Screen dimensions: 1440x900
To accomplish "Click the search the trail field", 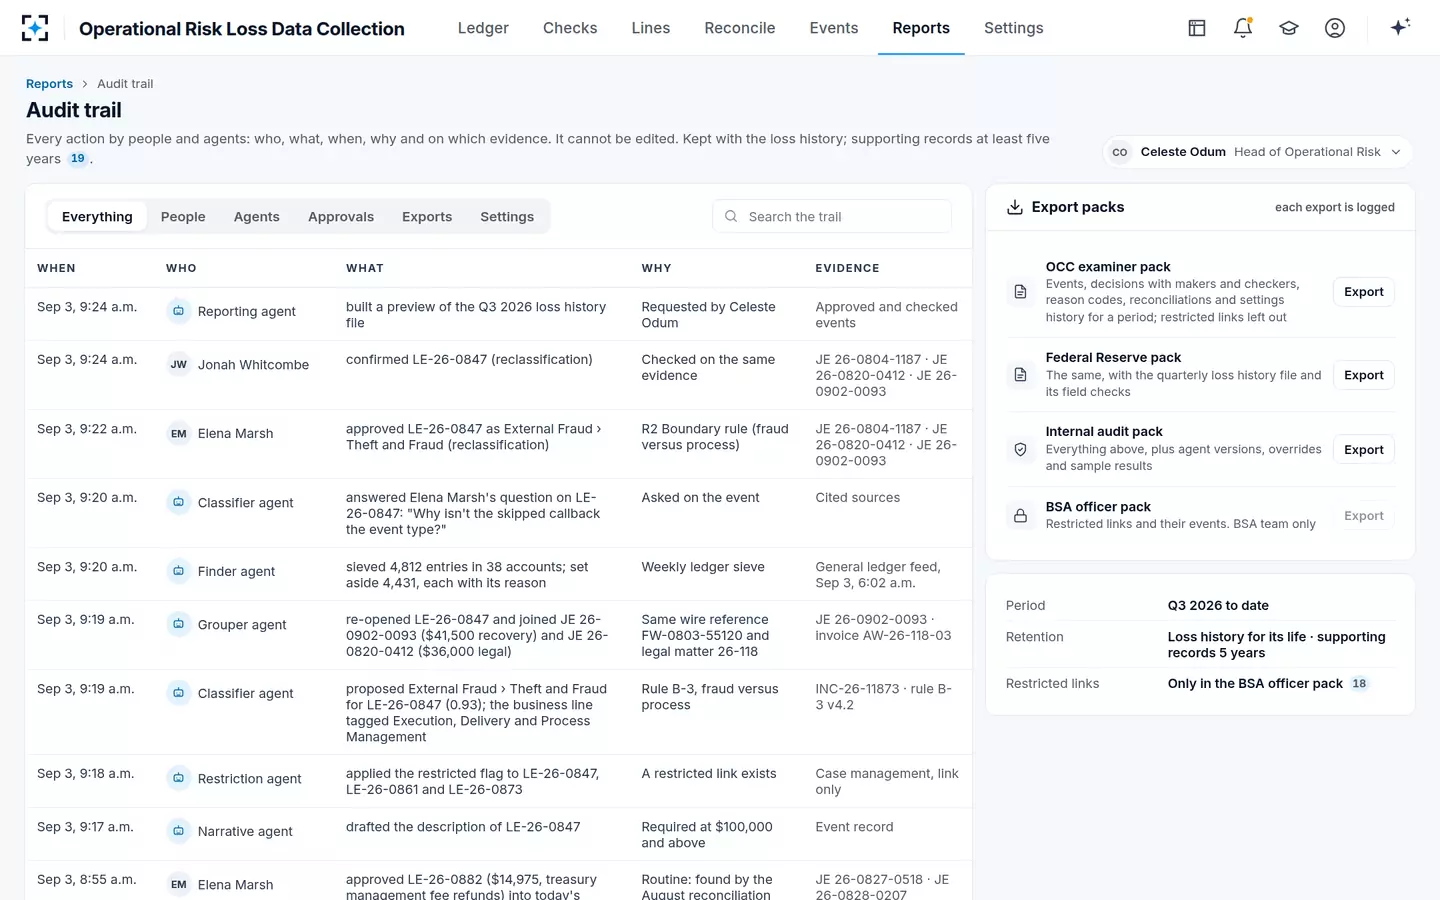I will tap(832, 217).
